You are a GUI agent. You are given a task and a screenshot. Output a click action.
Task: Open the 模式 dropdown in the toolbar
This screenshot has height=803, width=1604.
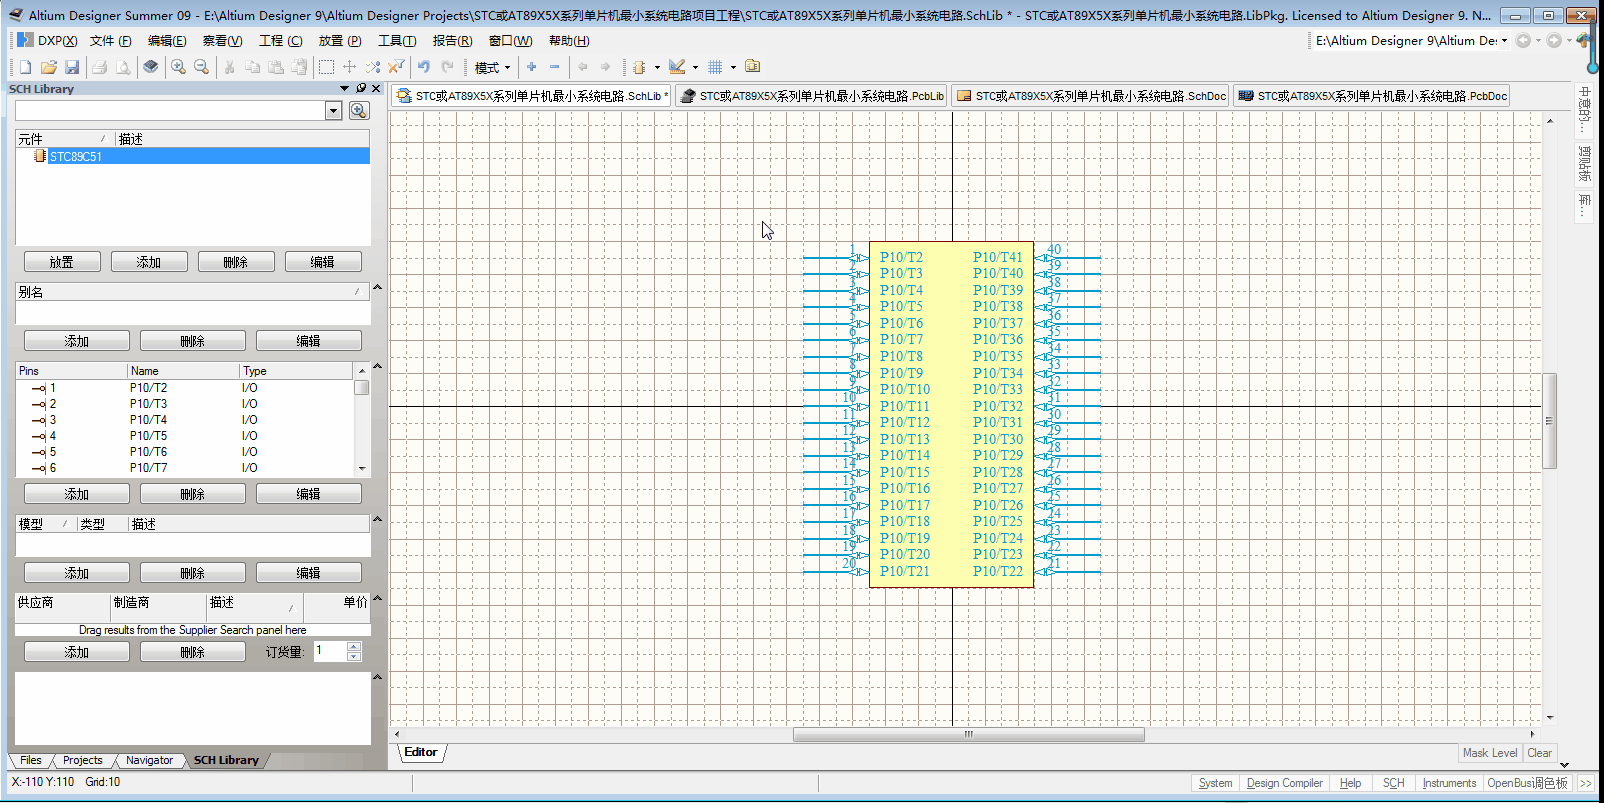coord(492,67)
